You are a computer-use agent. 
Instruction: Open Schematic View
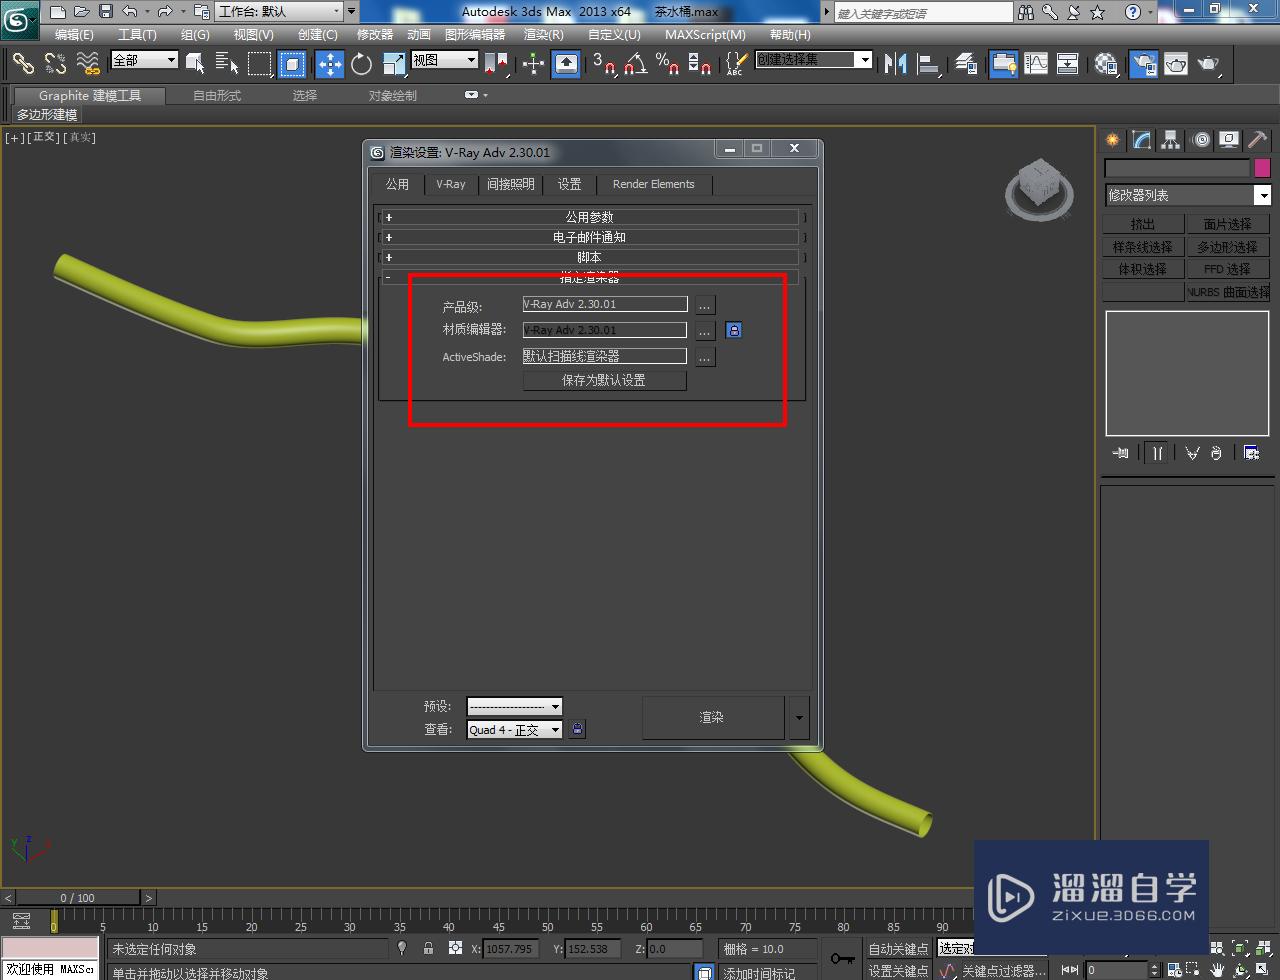click(x=1068, y=64)
